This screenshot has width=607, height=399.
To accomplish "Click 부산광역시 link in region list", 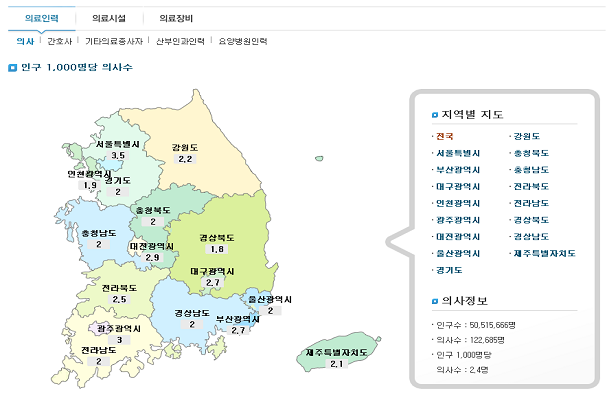I will (x=458, y=170).
